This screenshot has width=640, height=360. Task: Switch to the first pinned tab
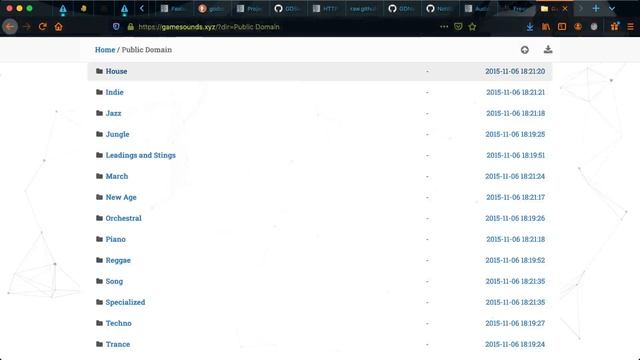(63, 9)
